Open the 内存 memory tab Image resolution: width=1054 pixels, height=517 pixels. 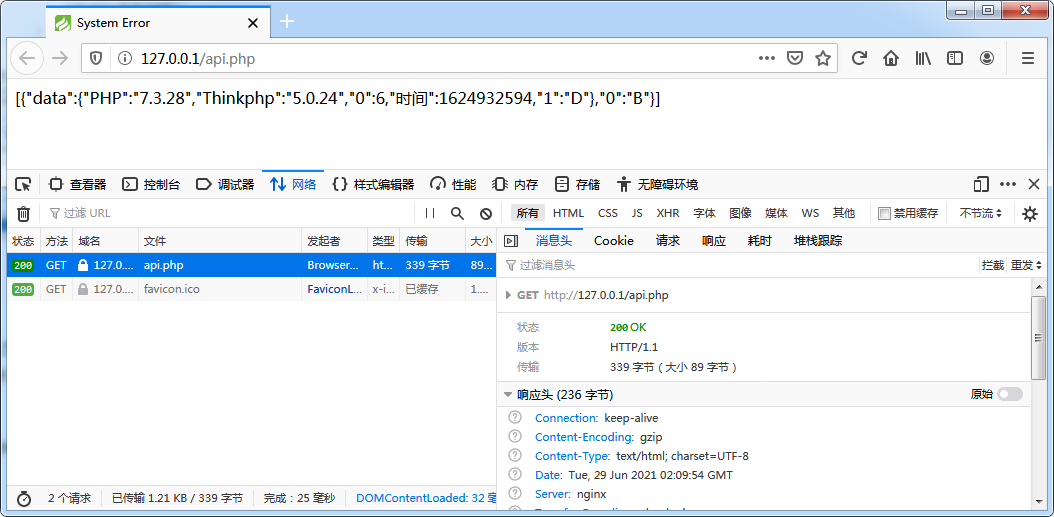[x=515, y=184]
